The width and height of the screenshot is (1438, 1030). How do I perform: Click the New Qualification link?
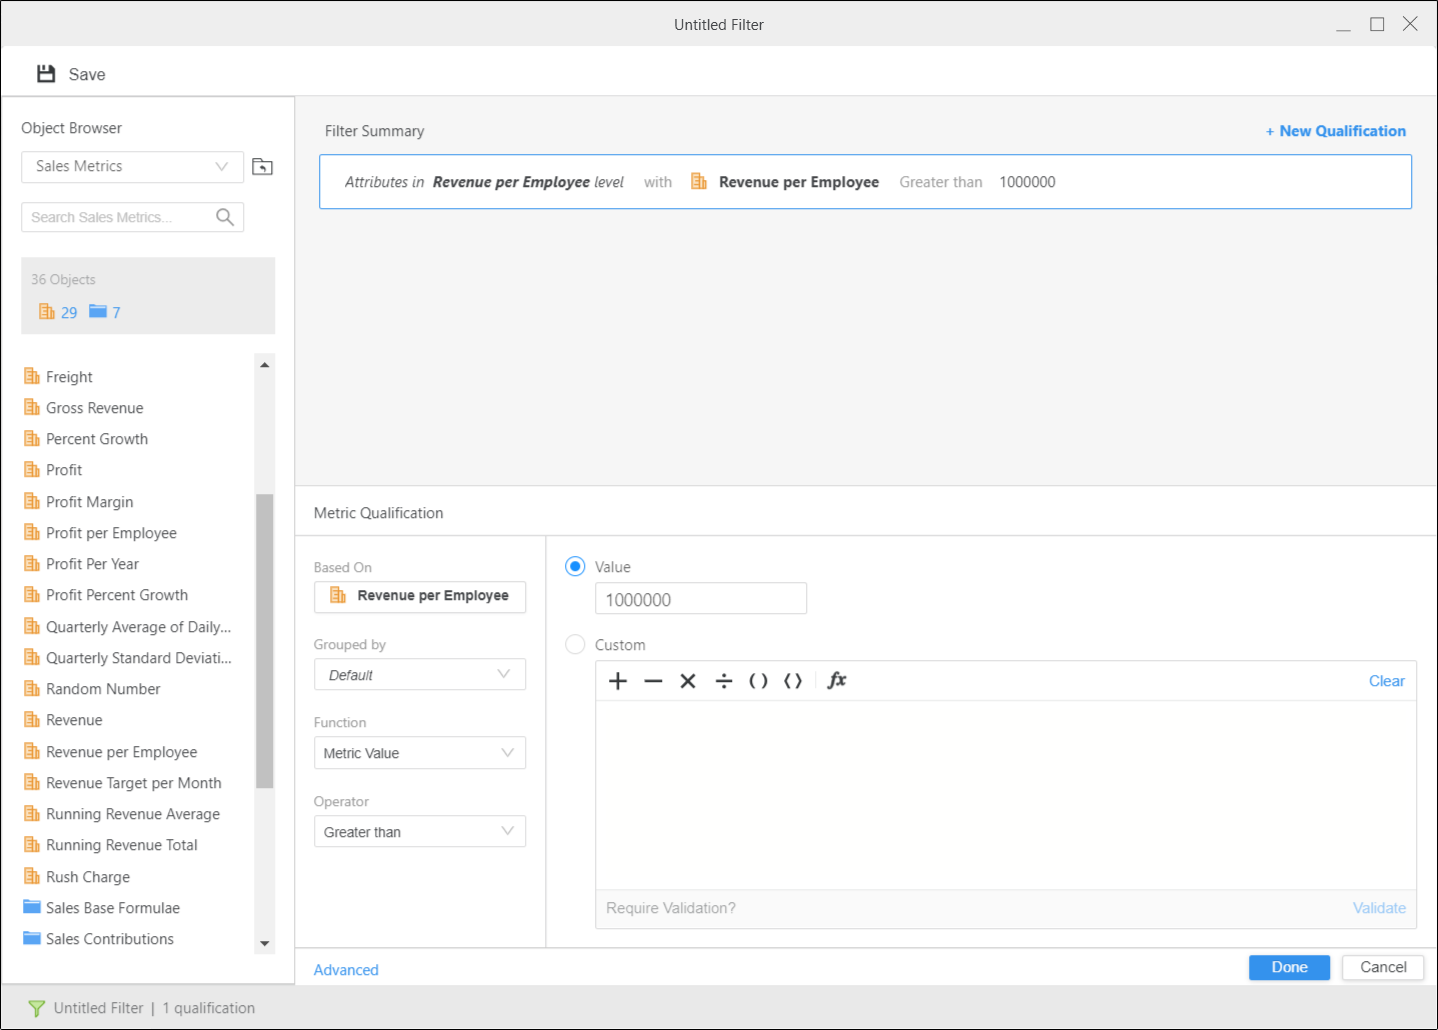tap(1335, 131)
